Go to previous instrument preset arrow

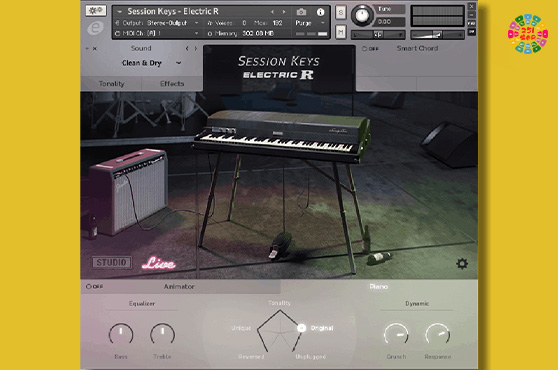pos(272,12)
